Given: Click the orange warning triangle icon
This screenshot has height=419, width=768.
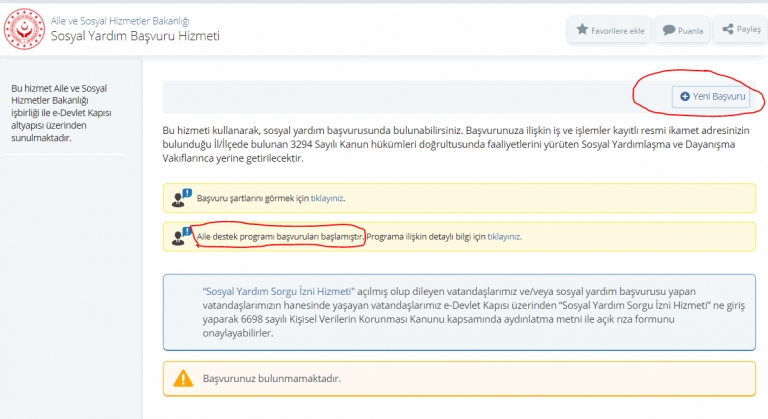Looking at the screenshot, I should pos(183,378).
